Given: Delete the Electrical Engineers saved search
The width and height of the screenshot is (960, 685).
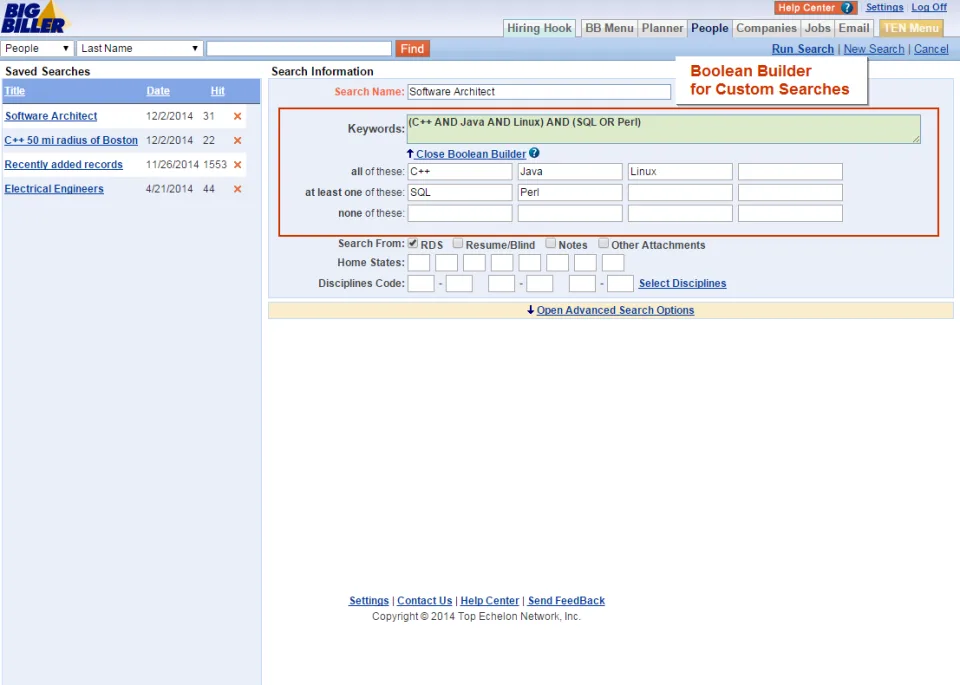Looking at the screenshot, I should 238,189.
